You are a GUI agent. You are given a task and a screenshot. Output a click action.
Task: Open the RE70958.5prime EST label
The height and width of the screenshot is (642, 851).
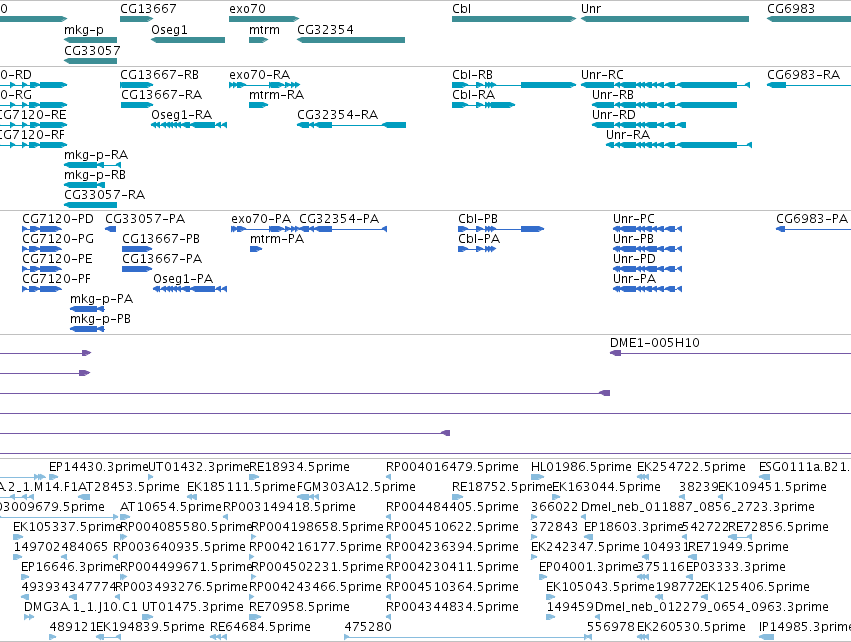click(x=299, y=607)
